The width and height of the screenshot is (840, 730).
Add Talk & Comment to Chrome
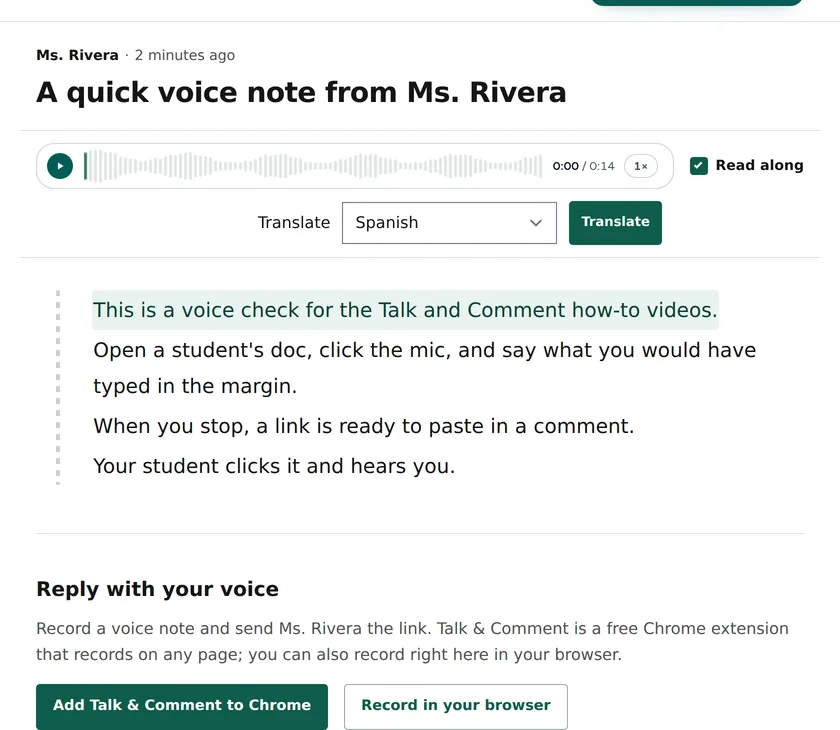(182, 705)
